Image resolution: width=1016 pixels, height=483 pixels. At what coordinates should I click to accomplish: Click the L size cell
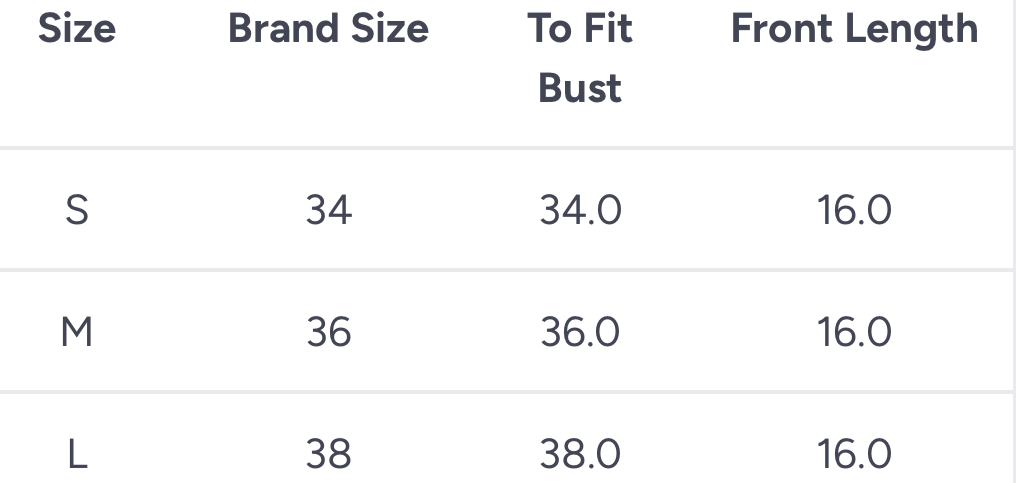pos(77,454)
